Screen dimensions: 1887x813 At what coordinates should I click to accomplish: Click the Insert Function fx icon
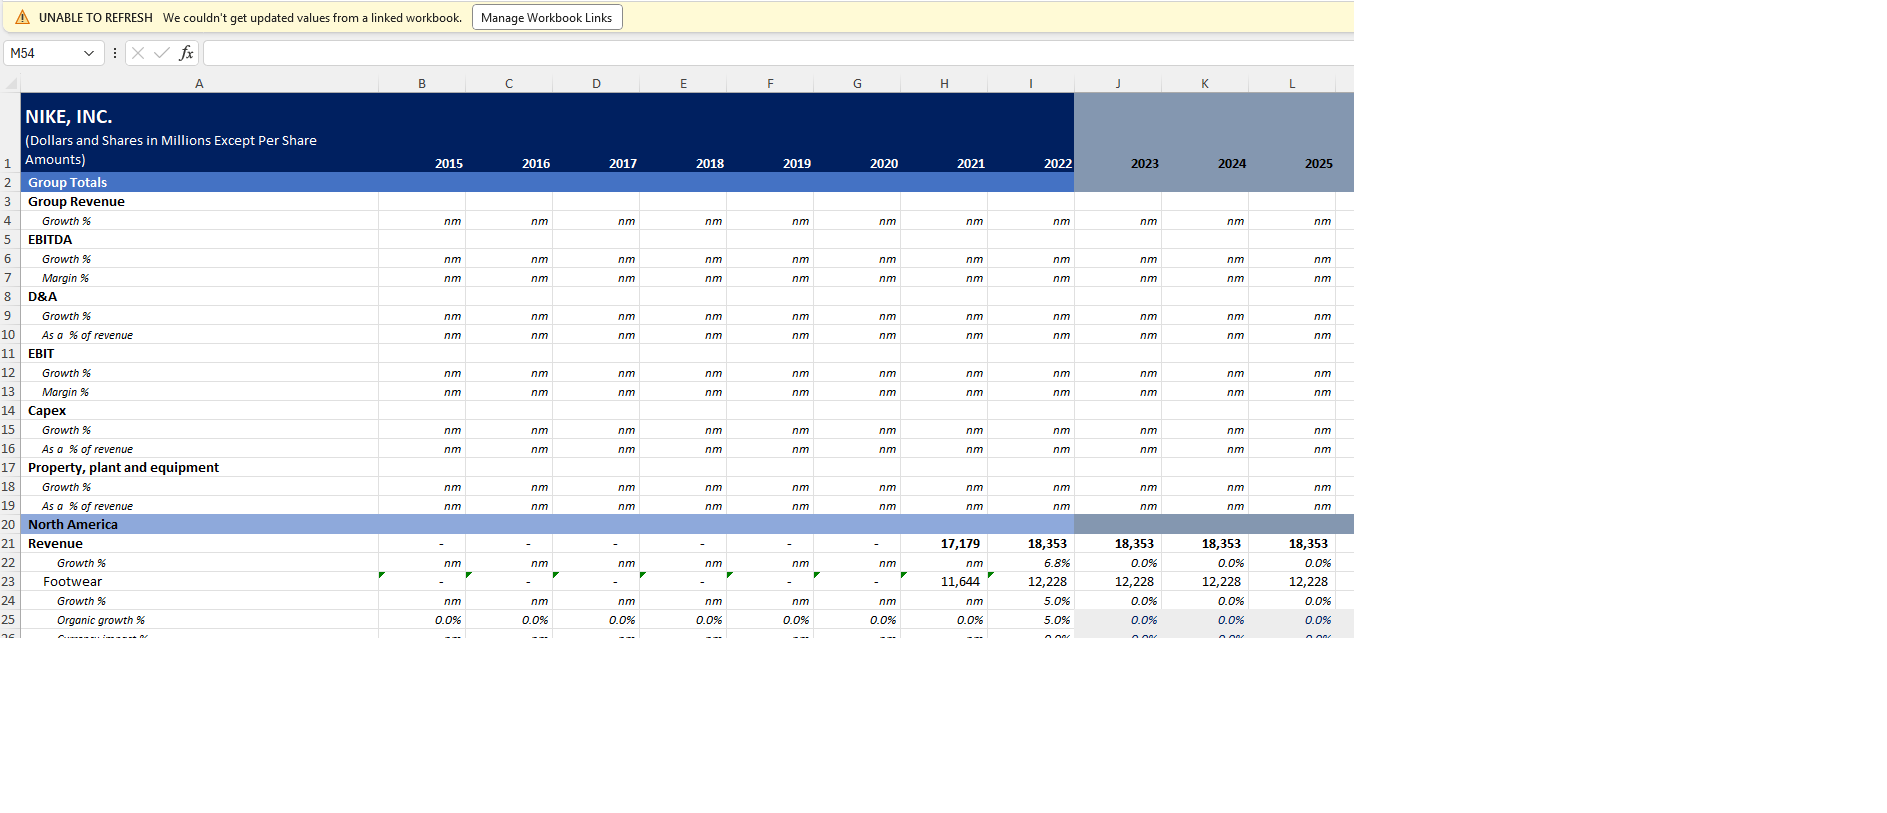pos(186,53)
